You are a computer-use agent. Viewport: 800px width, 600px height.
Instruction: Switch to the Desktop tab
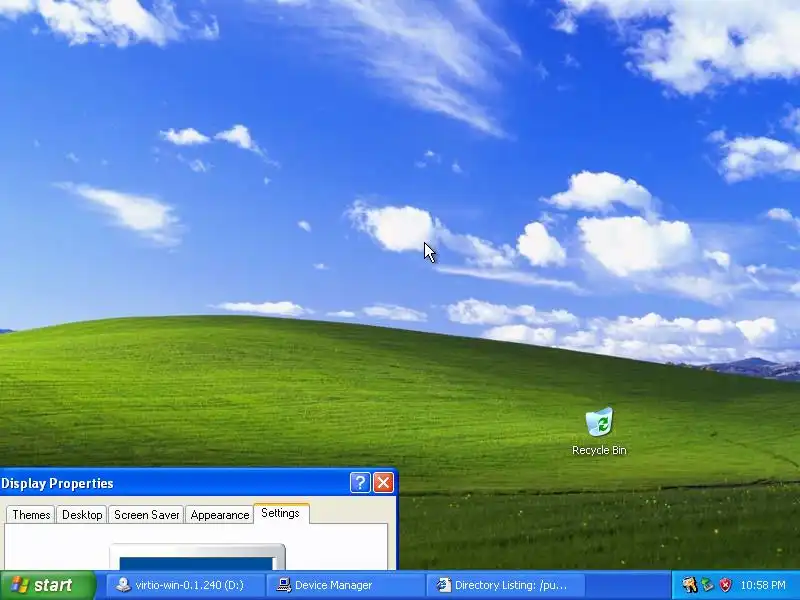(82, 515)
